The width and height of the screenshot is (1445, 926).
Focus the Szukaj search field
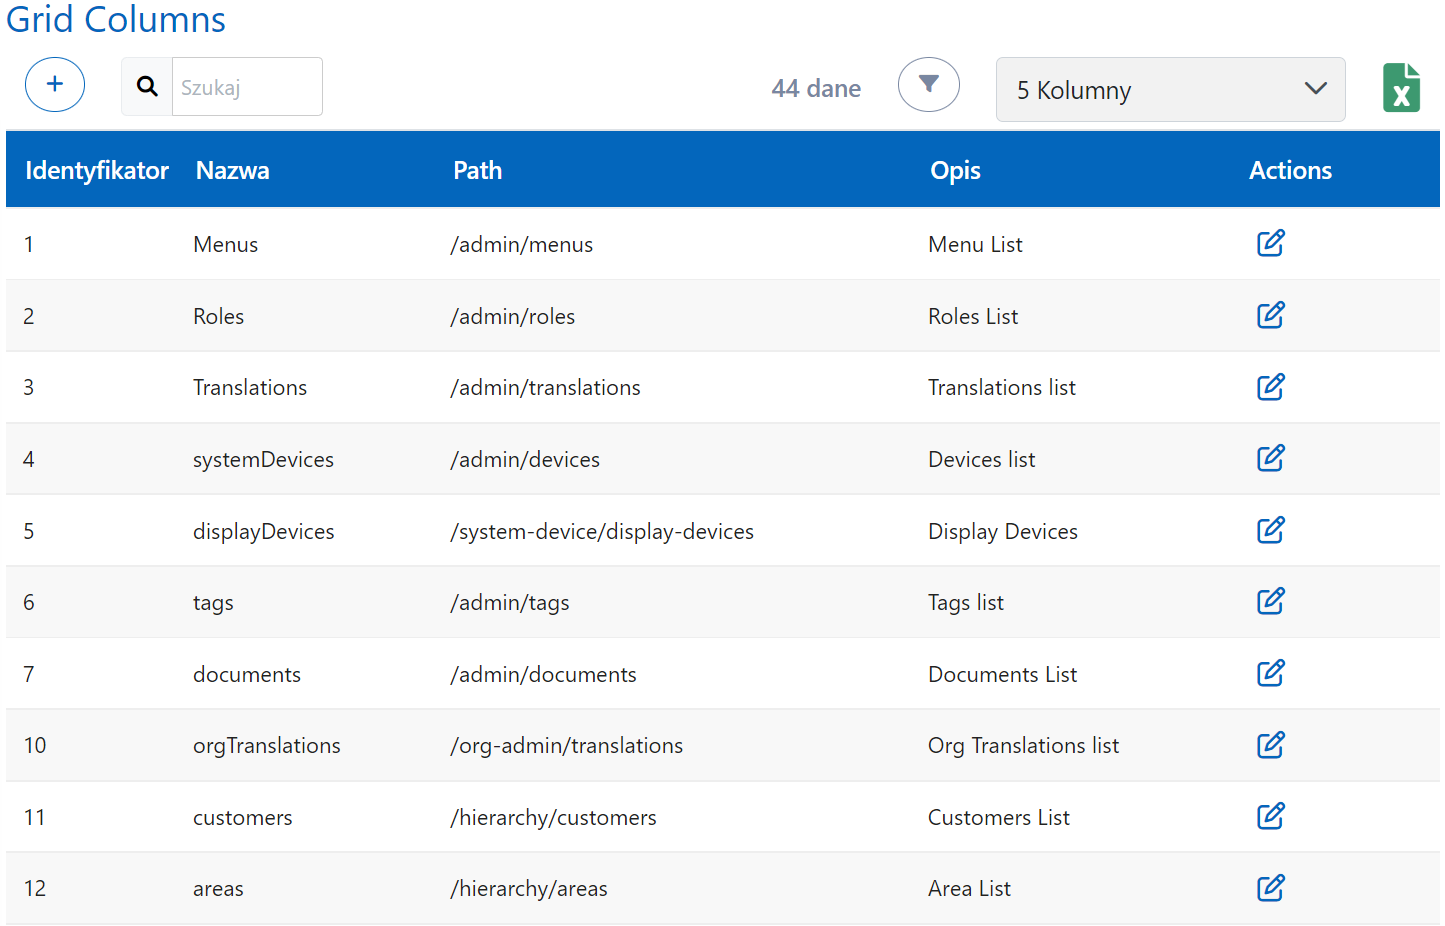[246, 87]
